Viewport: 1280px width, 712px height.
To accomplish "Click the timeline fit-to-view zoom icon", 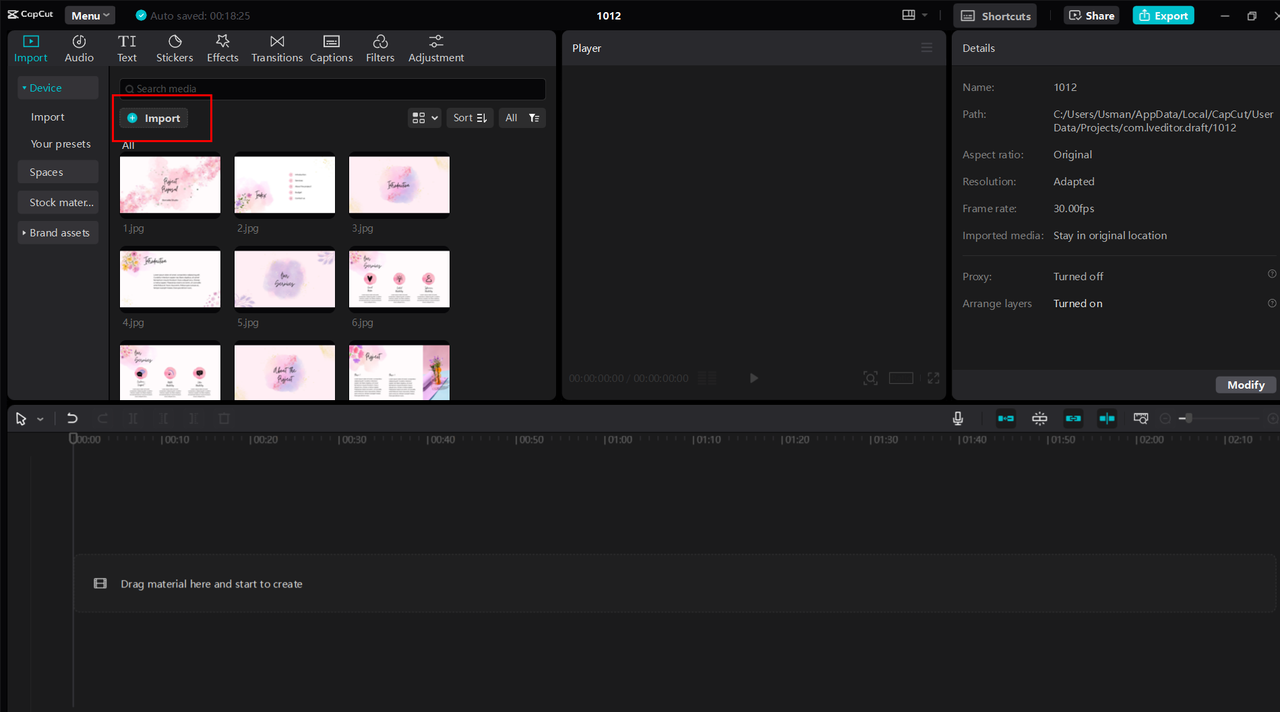I will [1141, 419].
